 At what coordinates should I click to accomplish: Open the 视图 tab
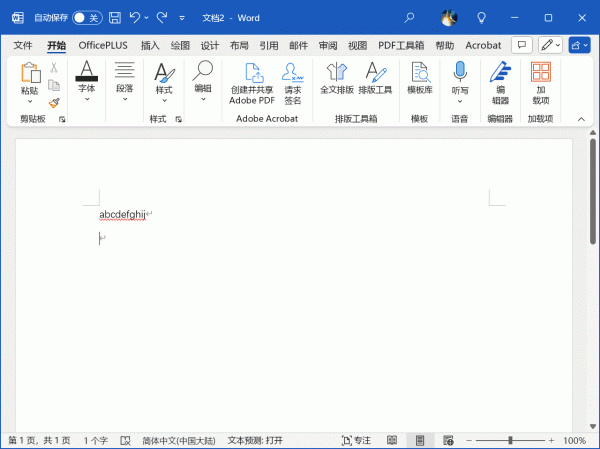(357, 45)
